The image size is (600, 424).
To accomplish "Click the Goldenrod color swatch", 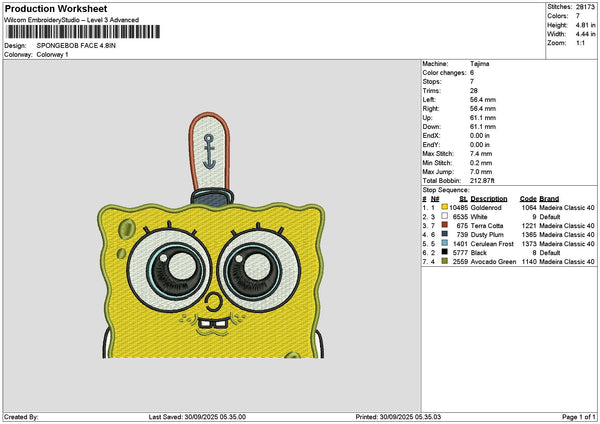I will pos(444,207).
